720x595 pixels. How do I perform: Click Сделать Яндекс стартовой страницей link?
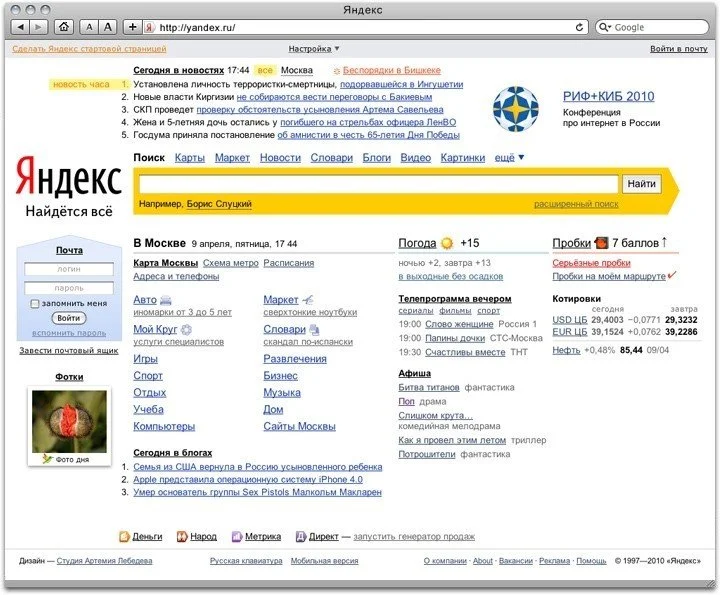click(x=89, y=49)
